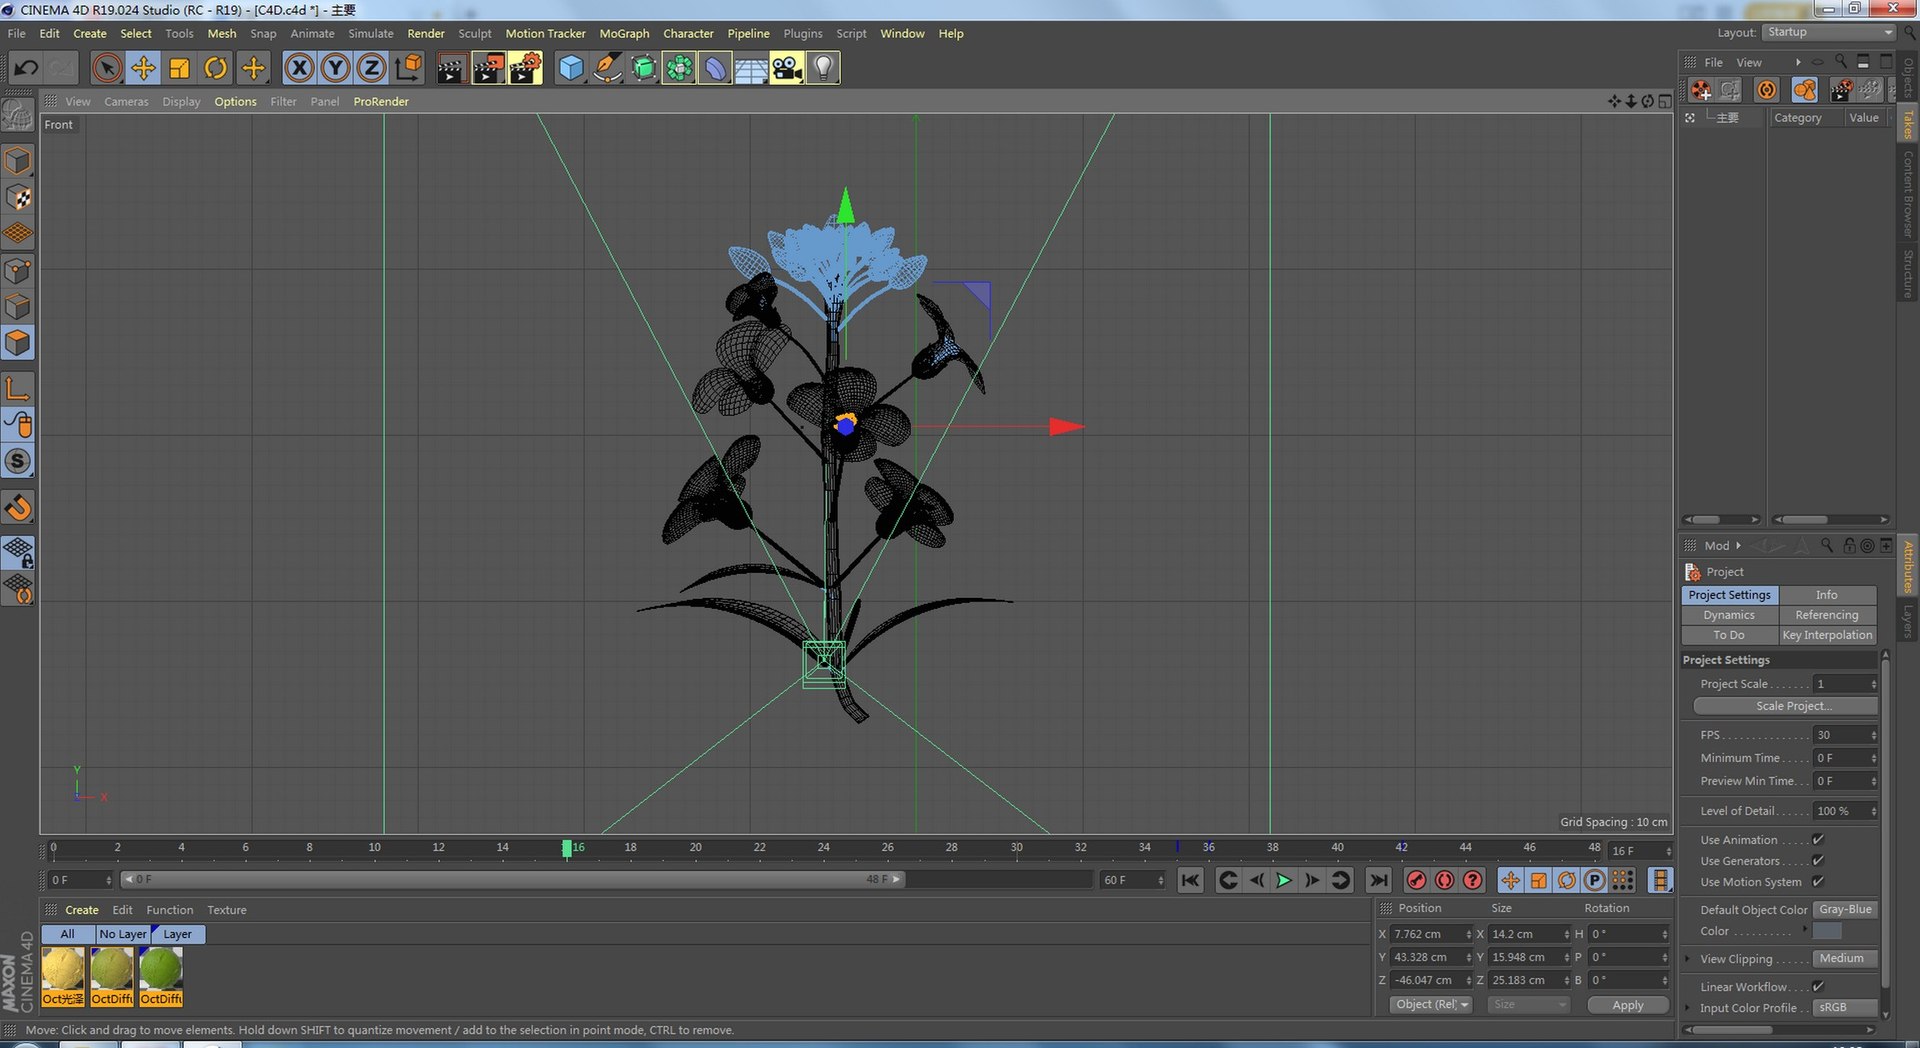
Task: Open Default Object Color Gray-Blue dropdown
Action: [x=1846, y=909]
